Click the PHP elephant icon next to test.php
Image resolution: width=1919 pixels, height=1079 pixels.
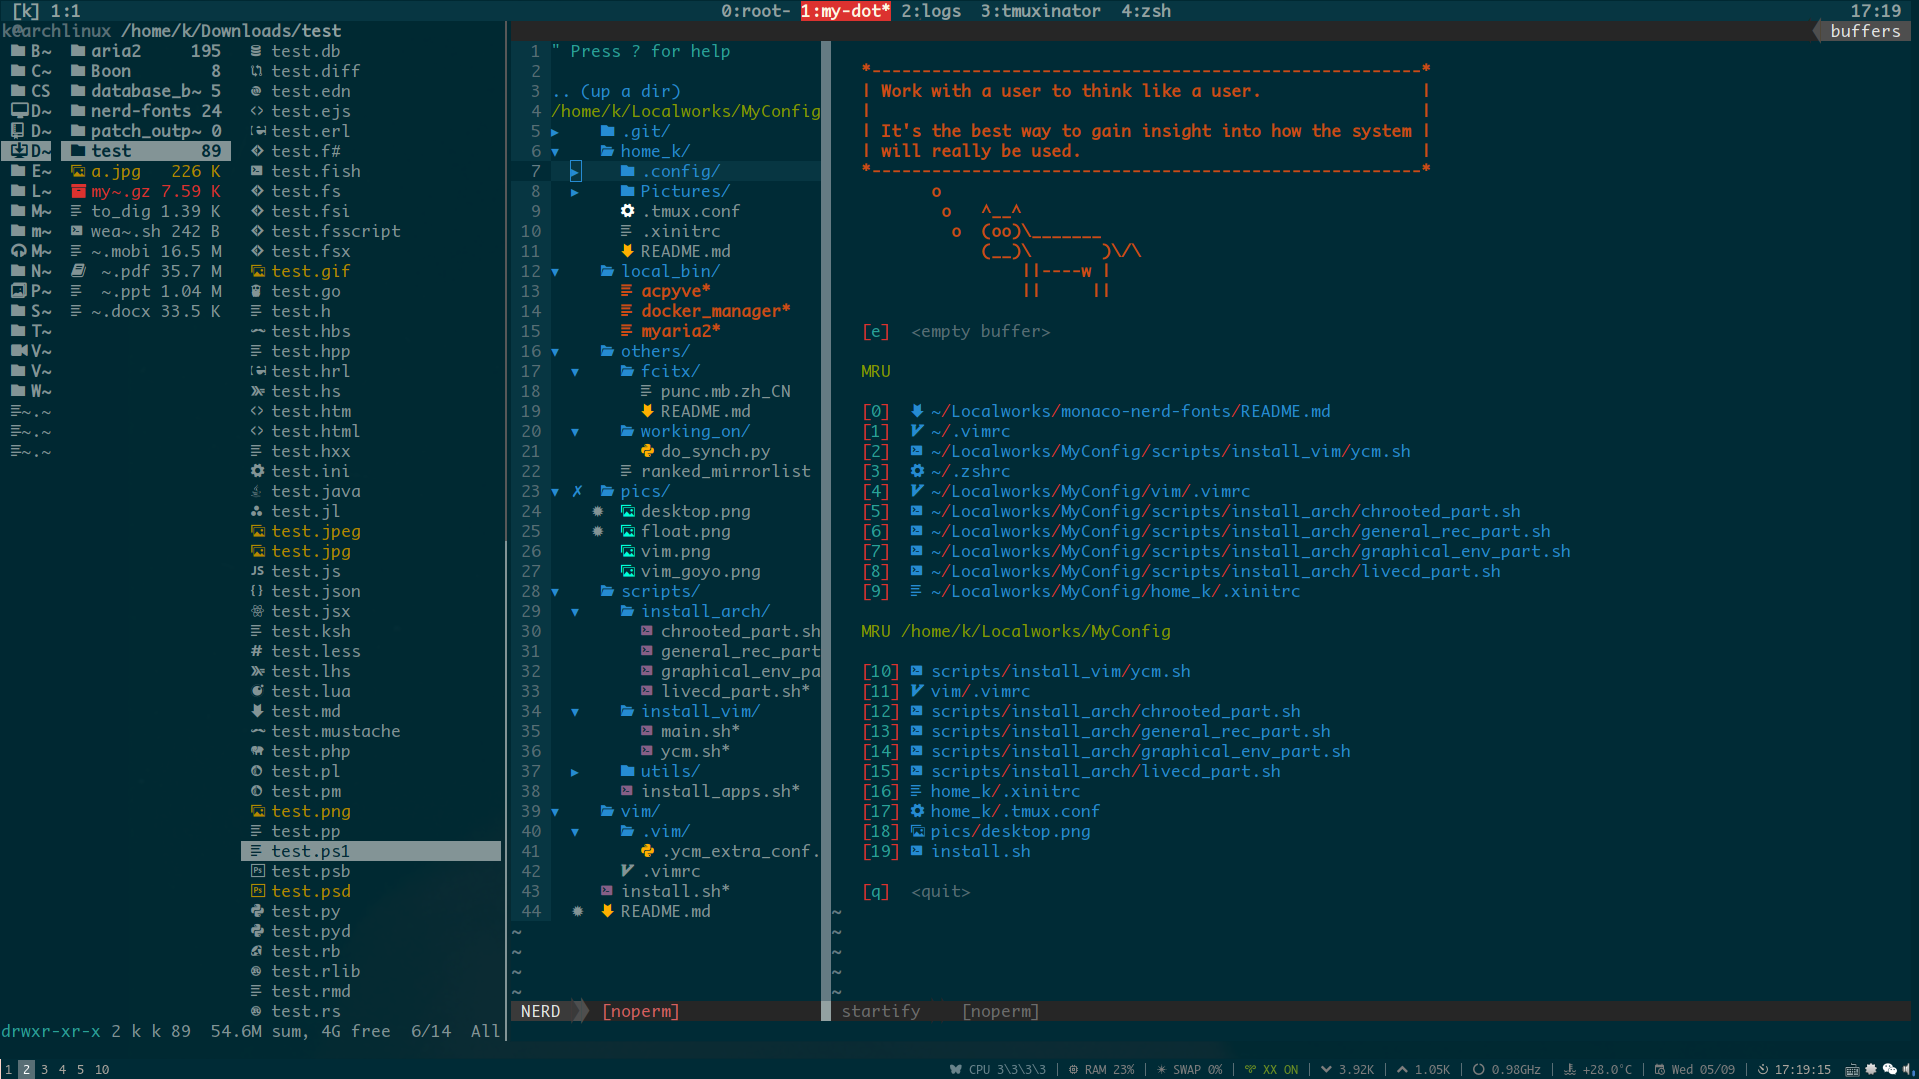pyautogui.click(x=257, y=751)
